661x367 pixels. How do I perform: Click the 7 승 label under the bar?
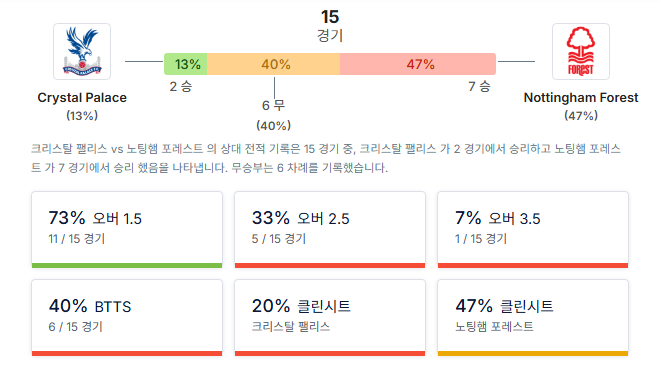479,86
